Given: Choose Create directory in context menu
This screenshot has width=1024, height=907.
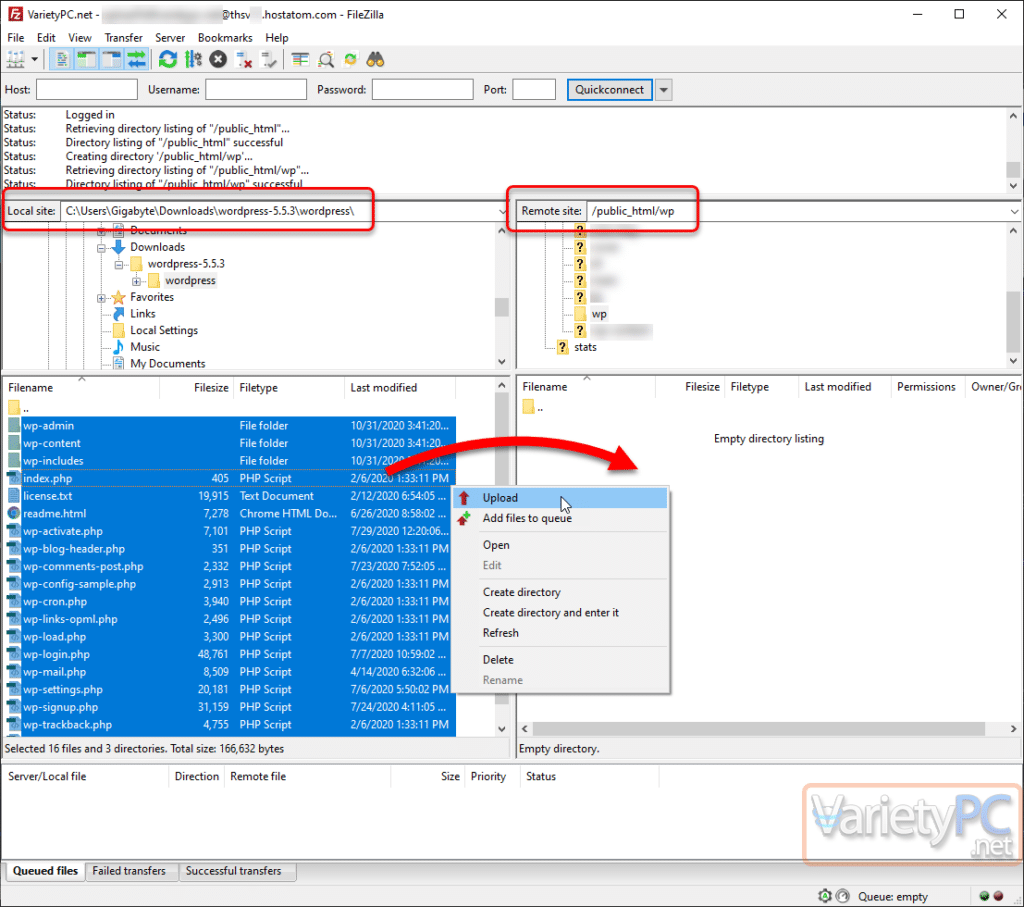Looking at the screenshot, I should coord(561,592).
